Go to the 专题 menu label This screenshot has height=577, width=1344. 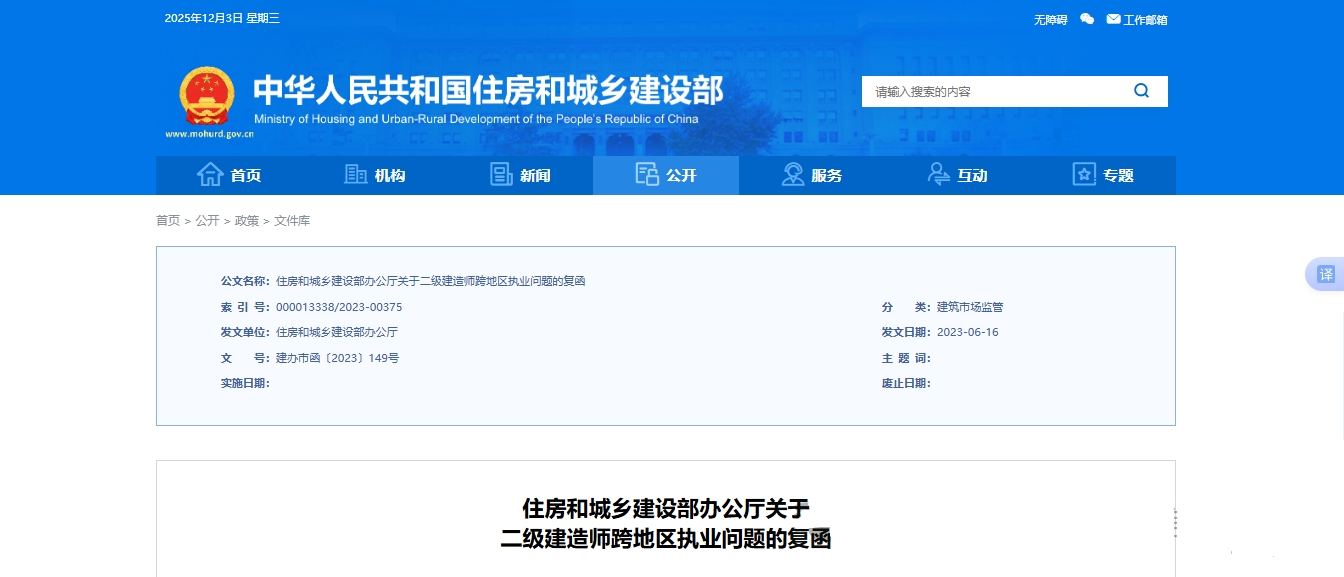(x=1118, y=176)
